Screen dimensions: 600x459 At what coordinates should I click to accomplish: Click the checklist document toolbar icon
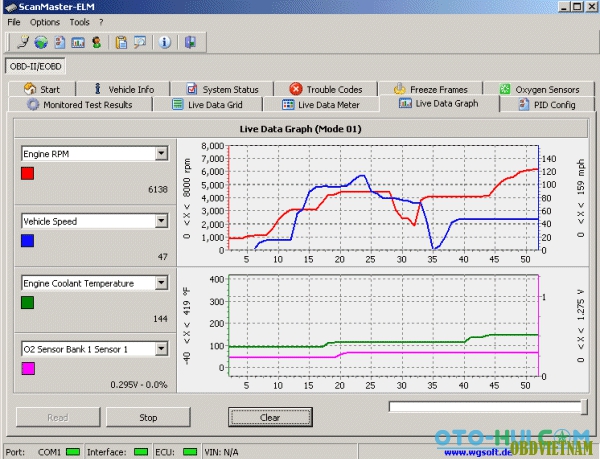[x=59, y=42]
